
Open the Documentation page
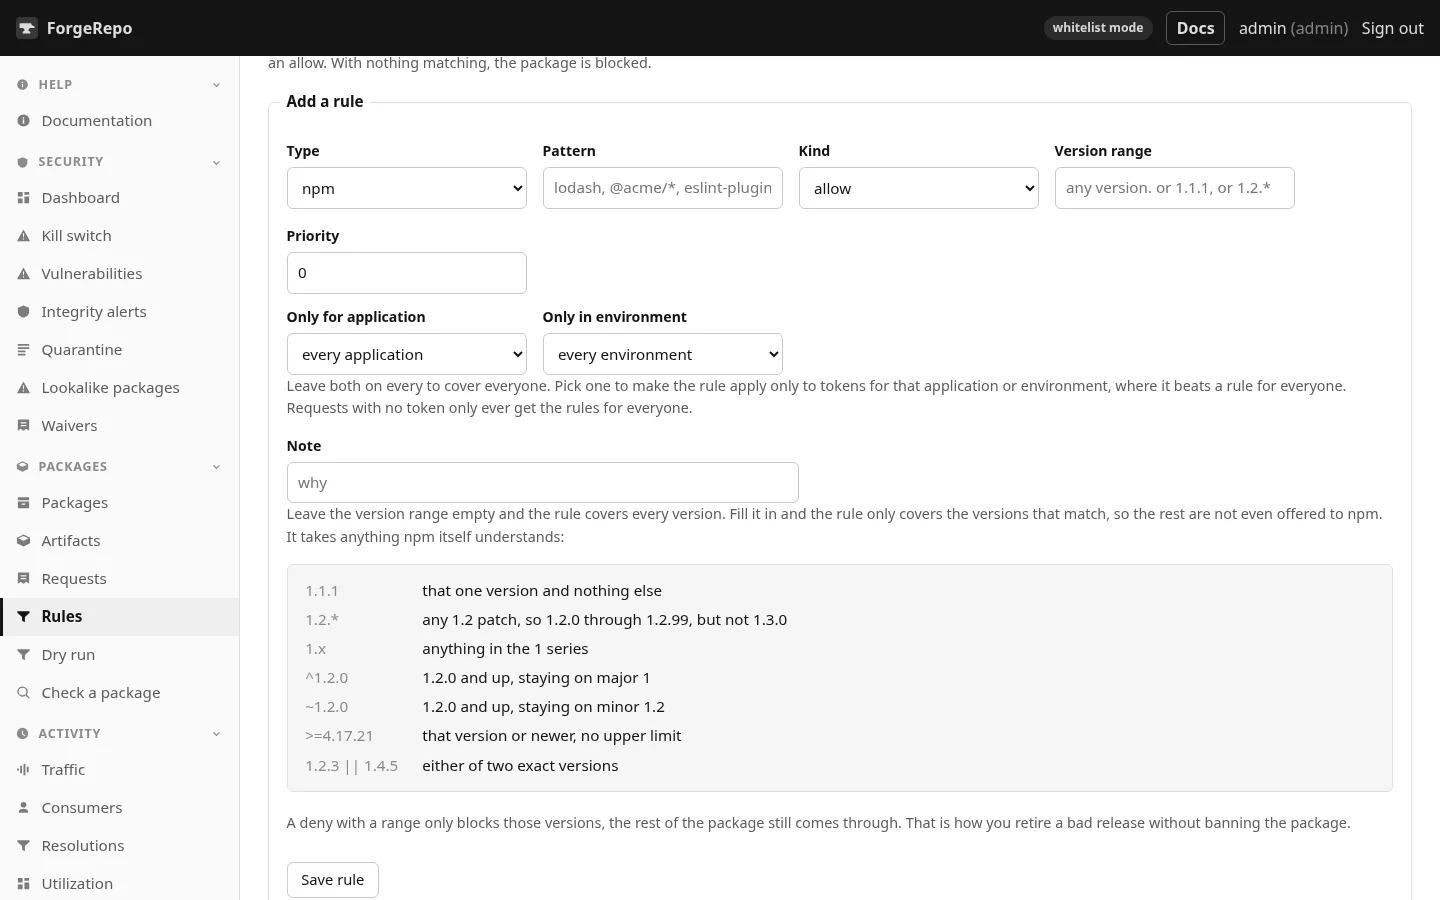[x=120, y=121]
